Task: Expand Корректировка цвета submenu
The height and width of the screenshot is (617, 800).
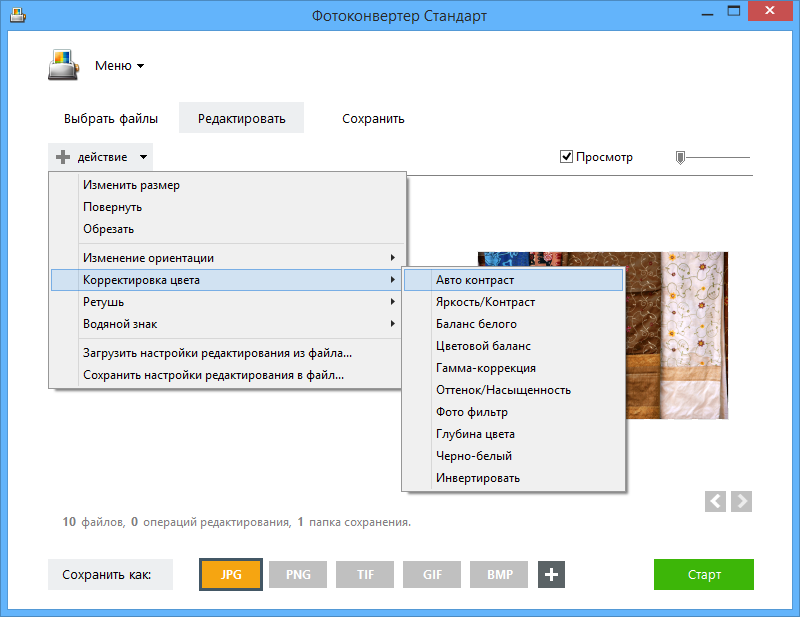Action: click(226, 280)
